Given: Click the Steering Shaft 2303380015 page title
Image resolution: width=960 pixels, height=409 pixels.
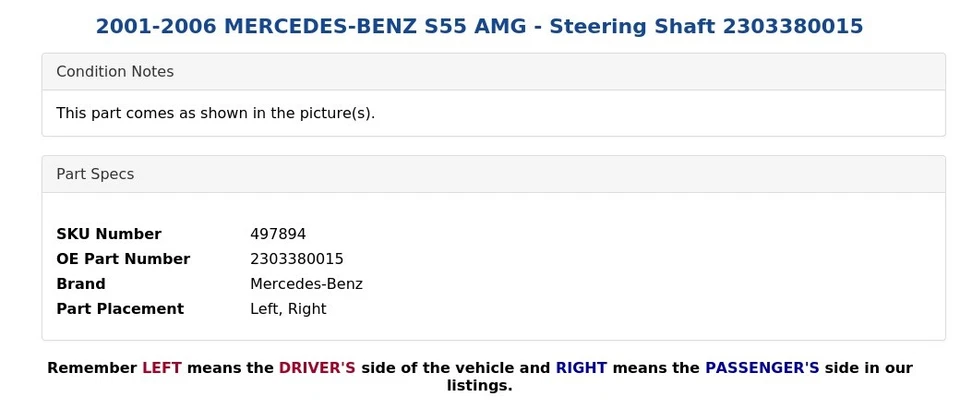Looking at the screenshot, I should (479, 27).
